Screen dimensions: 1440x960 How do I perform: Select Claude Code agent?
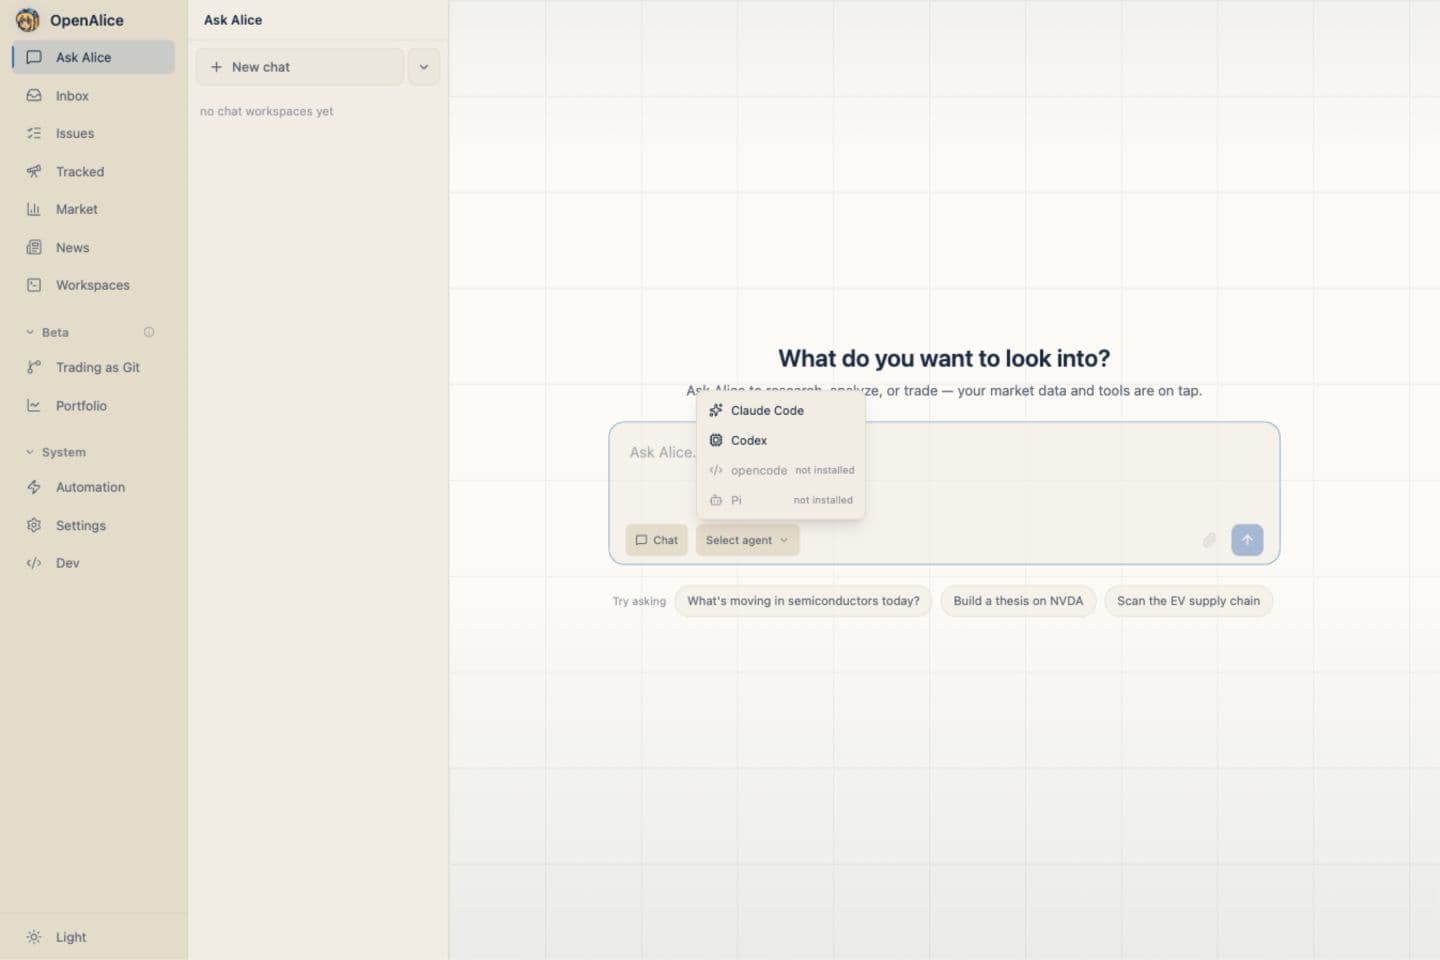pyautogui.click(x=781, y=410)
